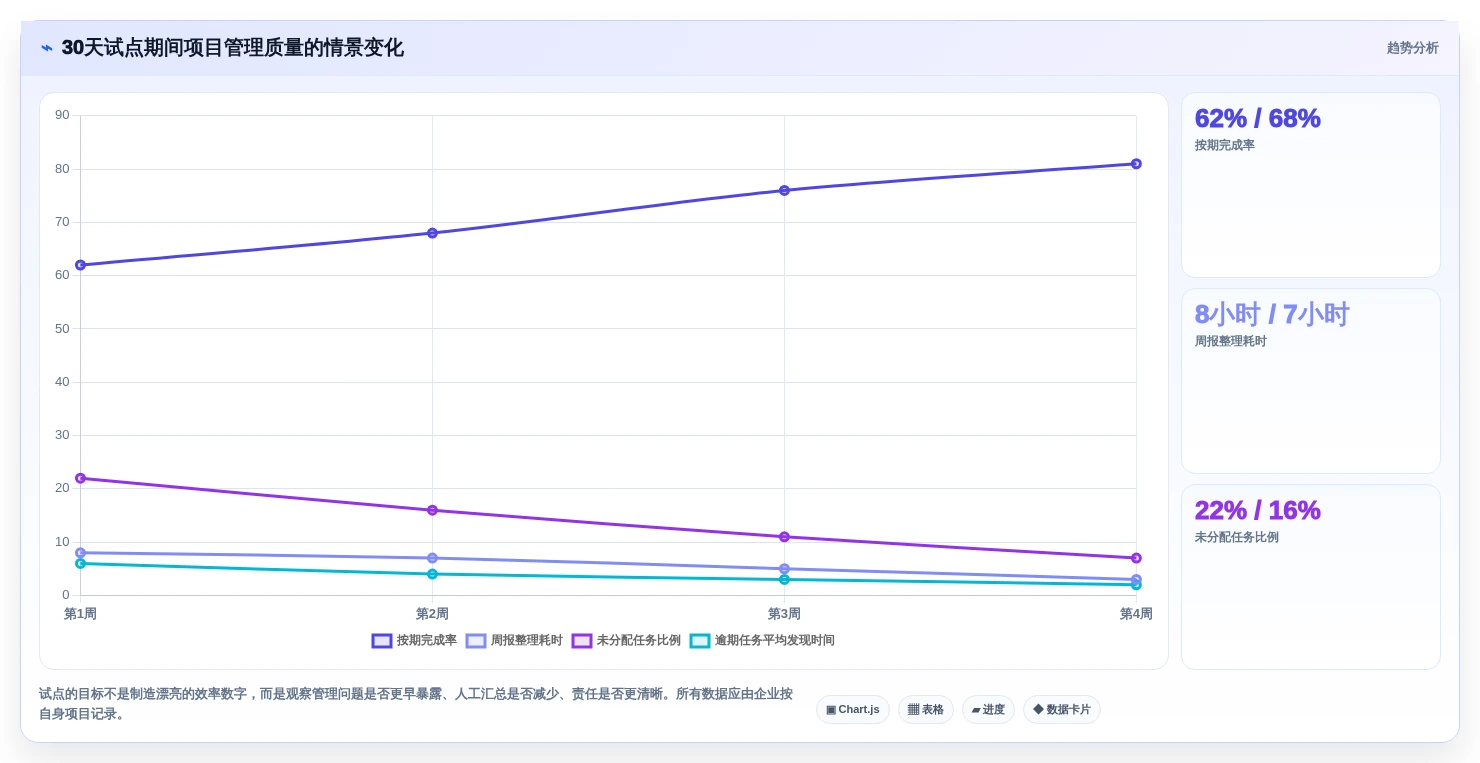
Task: Click the footnote text starting 试点的目标
Action: 416,704
